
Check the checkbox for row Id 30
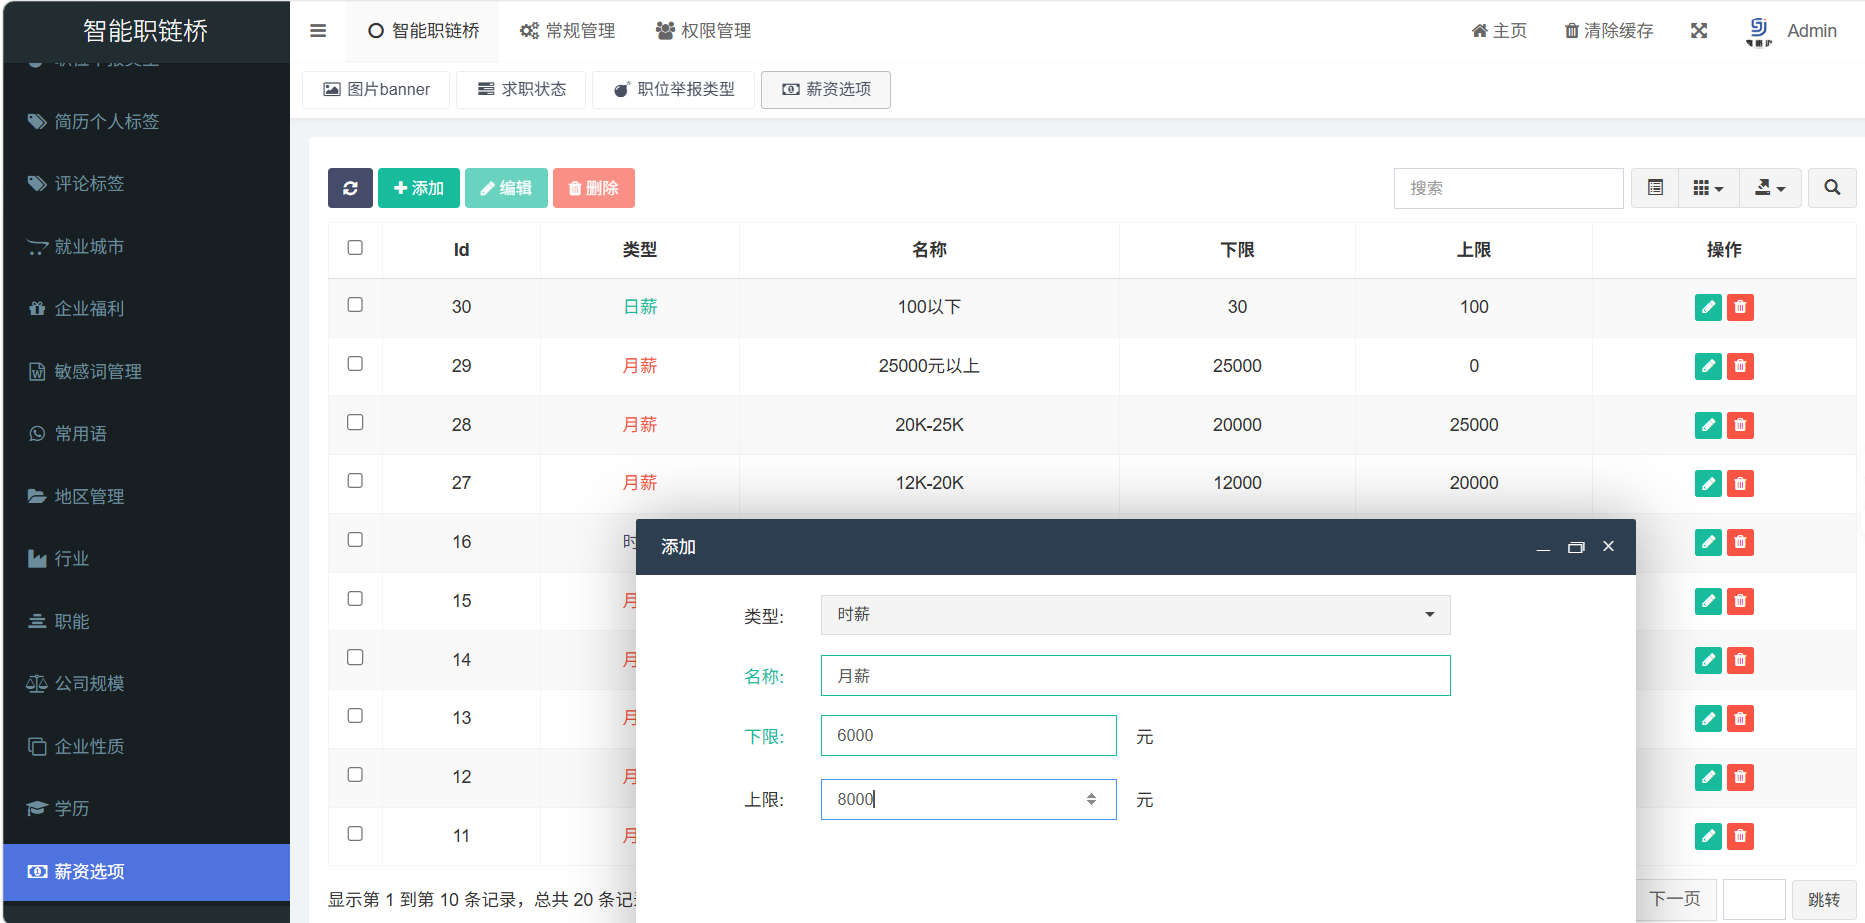[355, 305]
